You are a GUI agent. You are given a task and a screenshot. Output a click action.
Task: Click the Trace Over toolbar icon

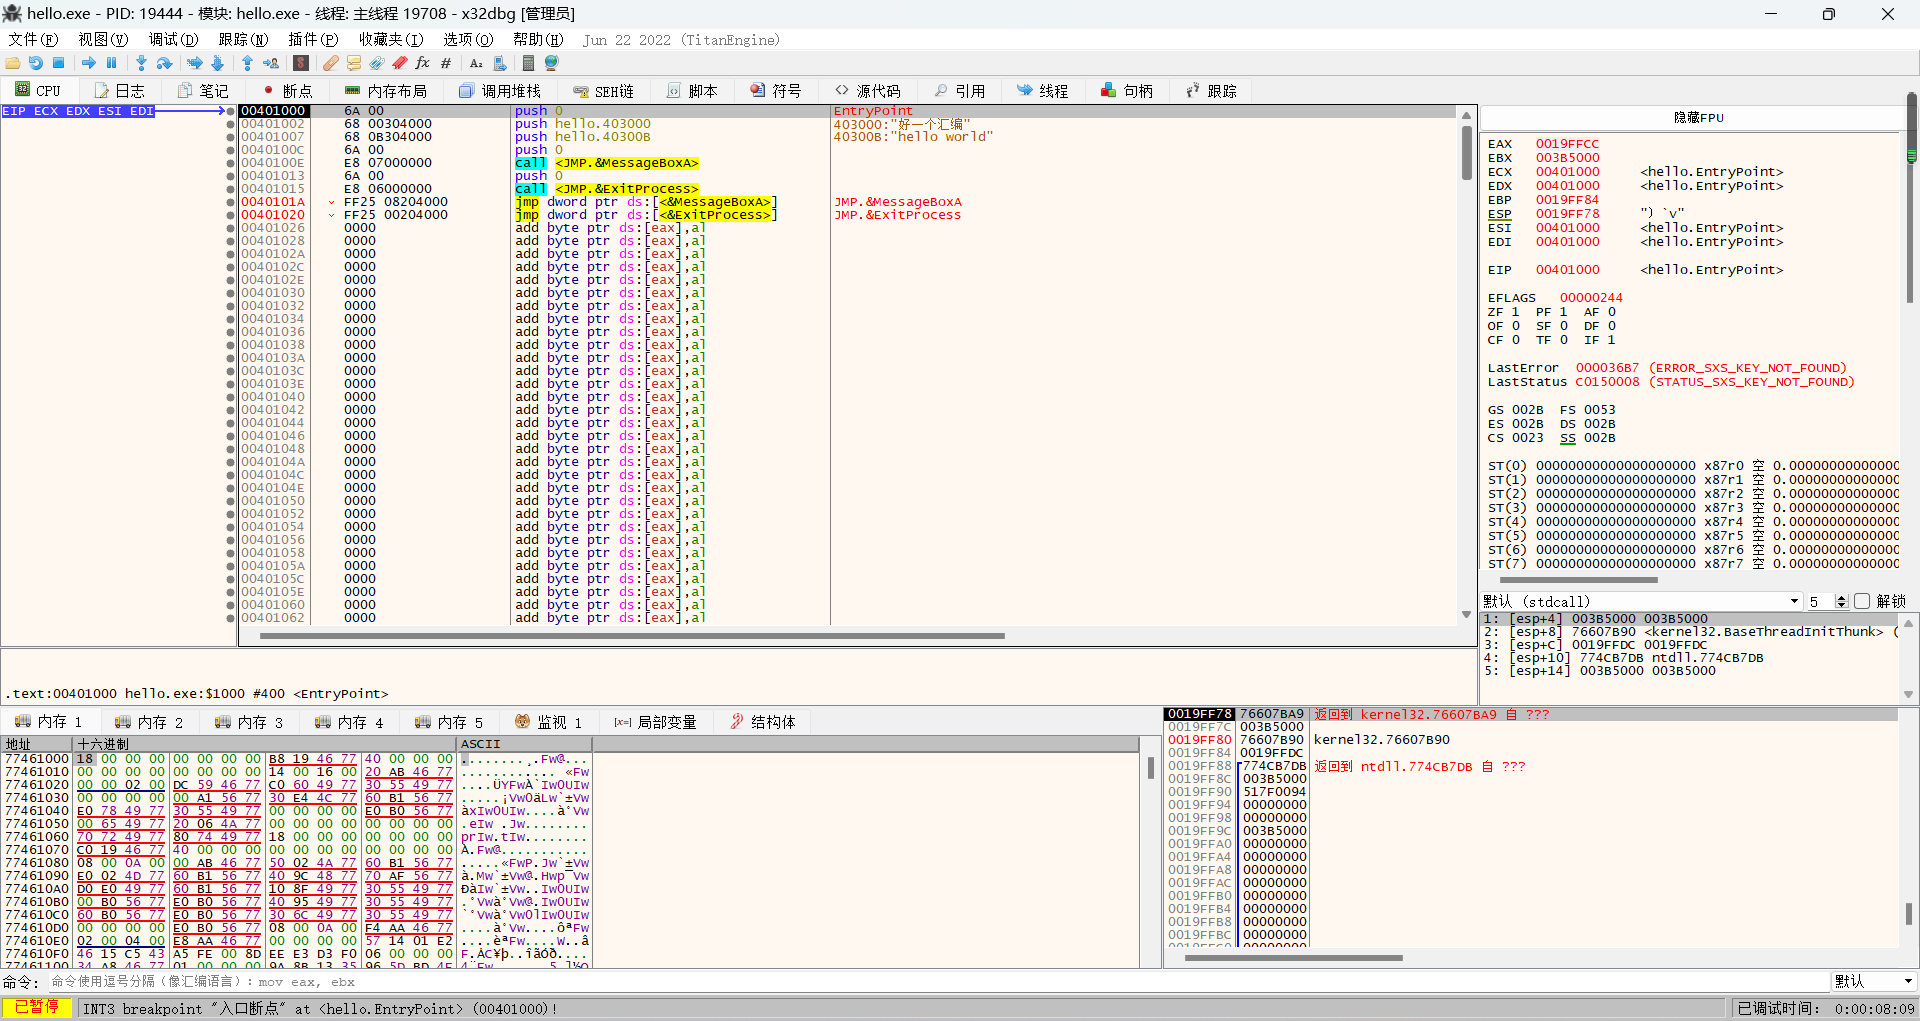(218, 63)
